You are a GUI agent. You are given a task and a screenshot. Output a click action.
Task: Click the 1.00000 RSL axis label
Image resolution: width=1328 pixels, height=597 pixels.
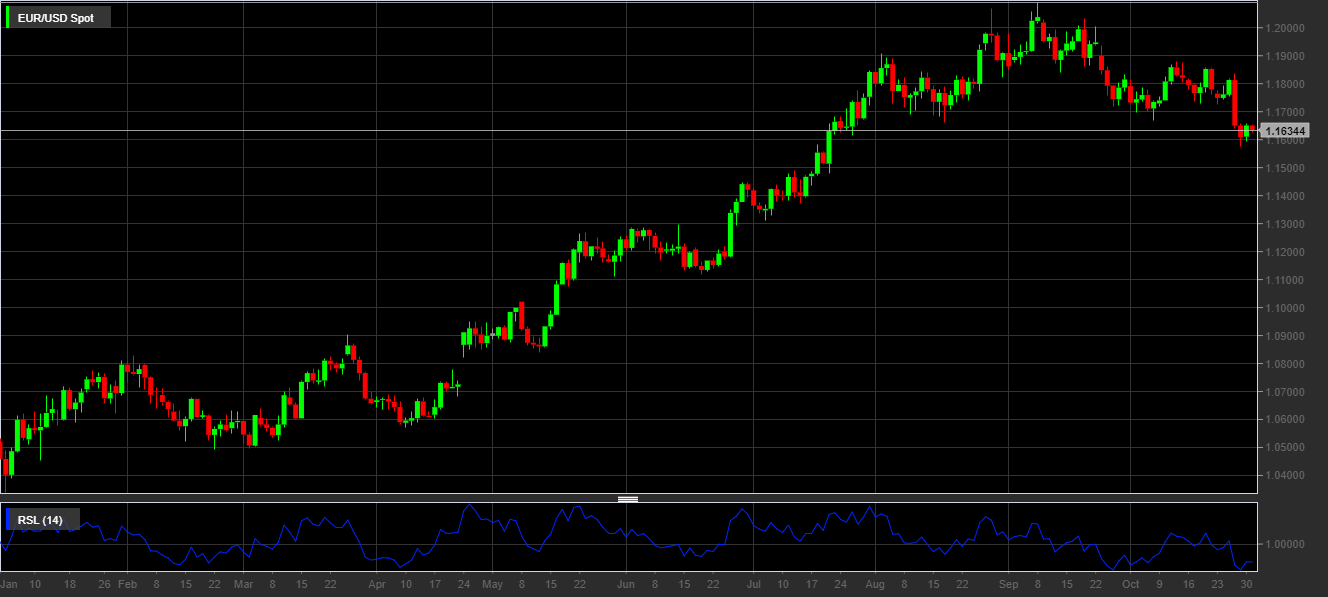pos(1286,545)
